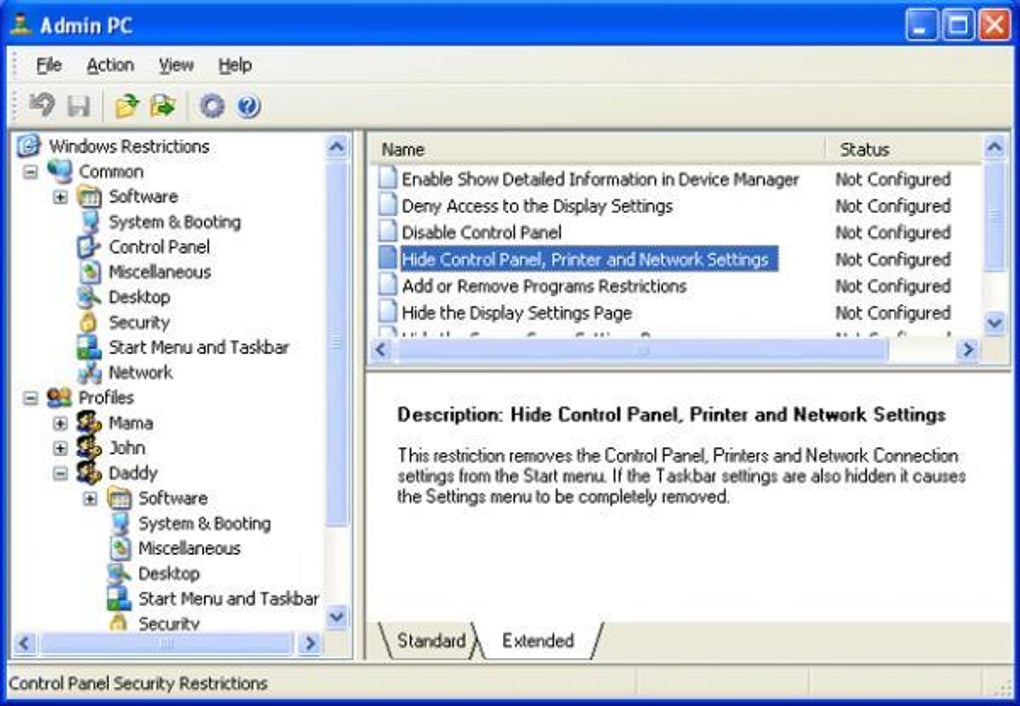Click the tree panel scroll left arrow
1020x706 pixels.
click(x=25, y=644)
